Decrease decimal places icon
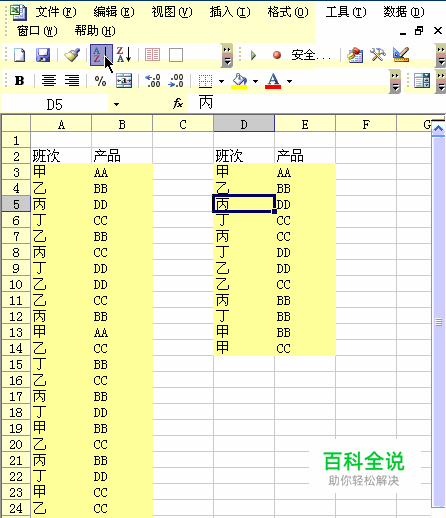Image resolution: width=446 pixels, height=518 pixels. click(176, 81)
